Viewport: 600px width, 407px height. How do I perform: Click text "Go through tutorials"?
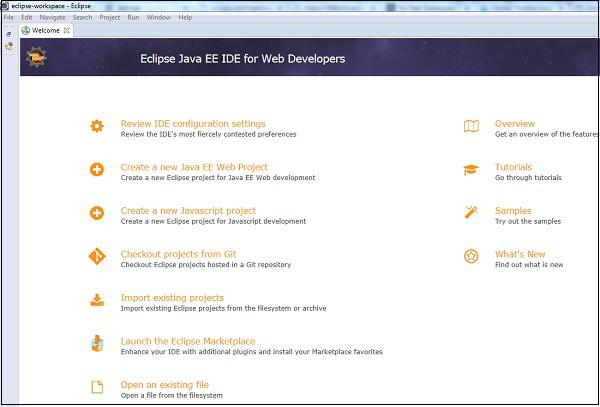[528, 178]
